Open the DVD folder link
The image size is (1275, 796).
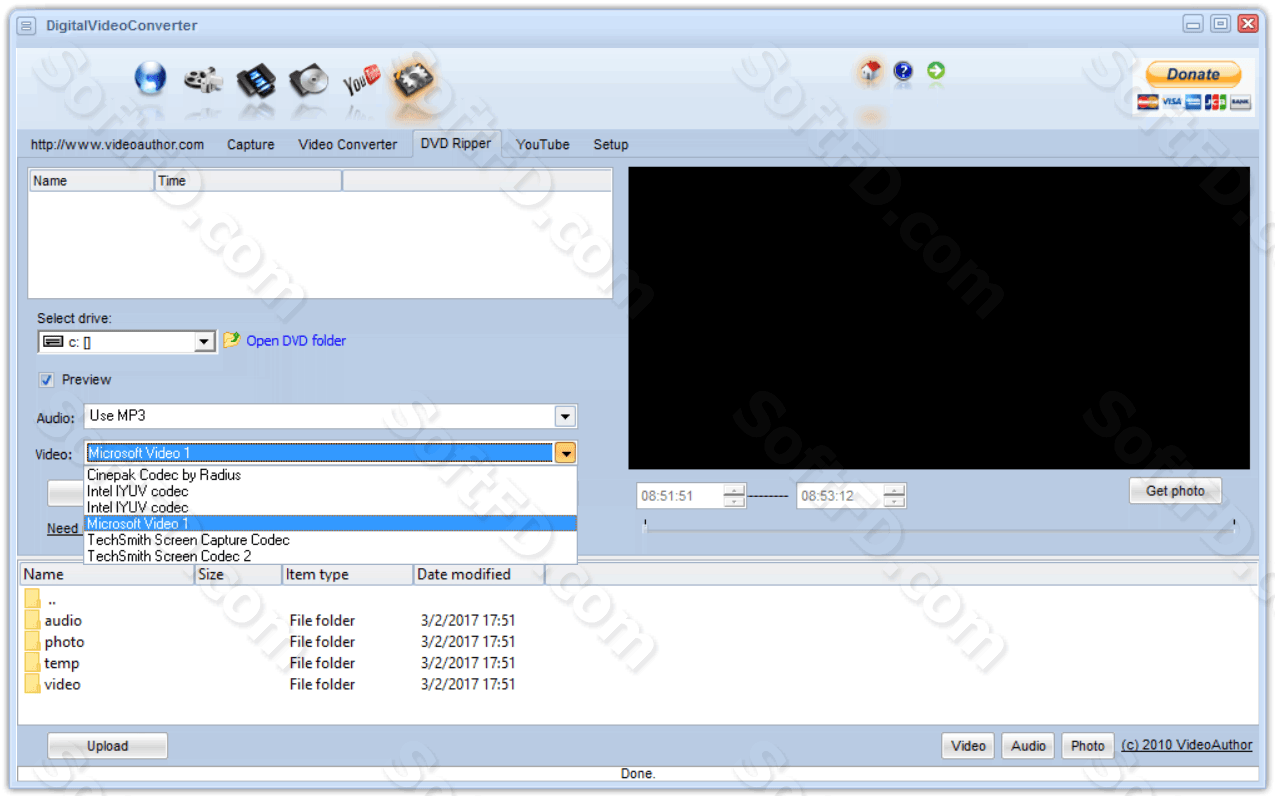(x=296, y=341)
